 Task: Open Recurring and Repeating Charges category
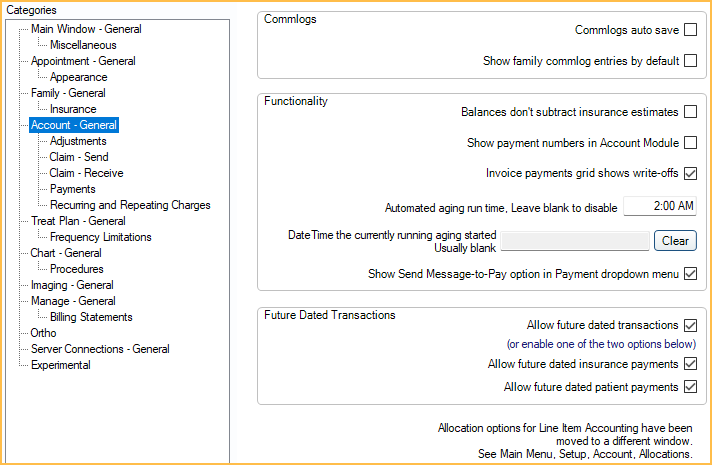coord(130,205)
